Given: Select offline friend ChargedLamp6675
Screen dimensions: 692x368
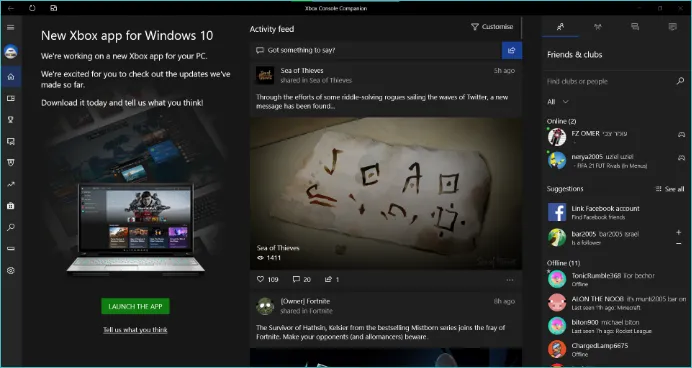Looking at the screenshot, I should coord(617,349).
